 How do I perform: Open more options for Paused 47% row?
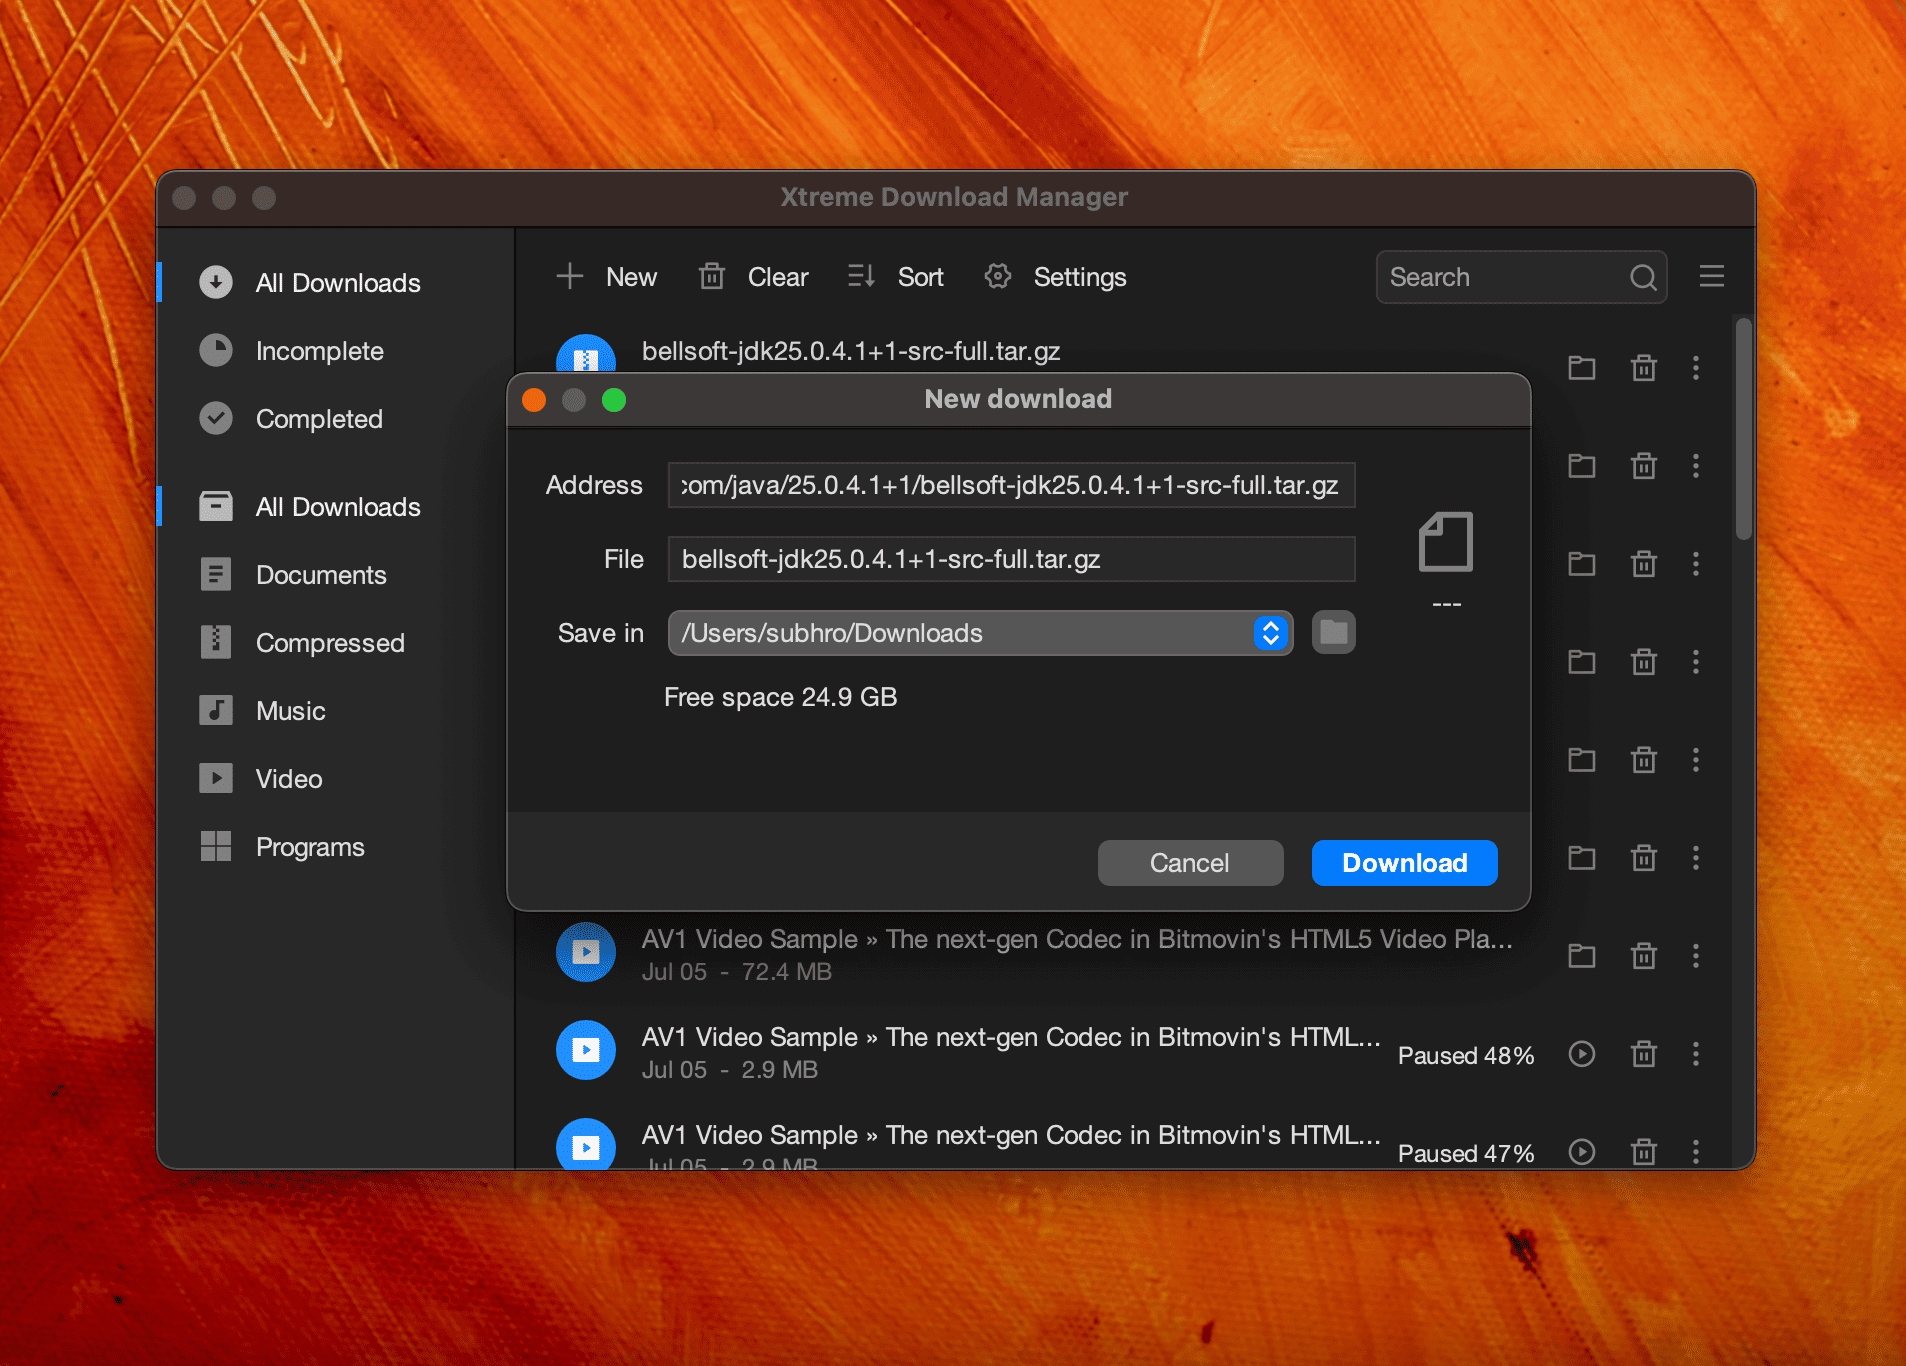point(1696,1152)
